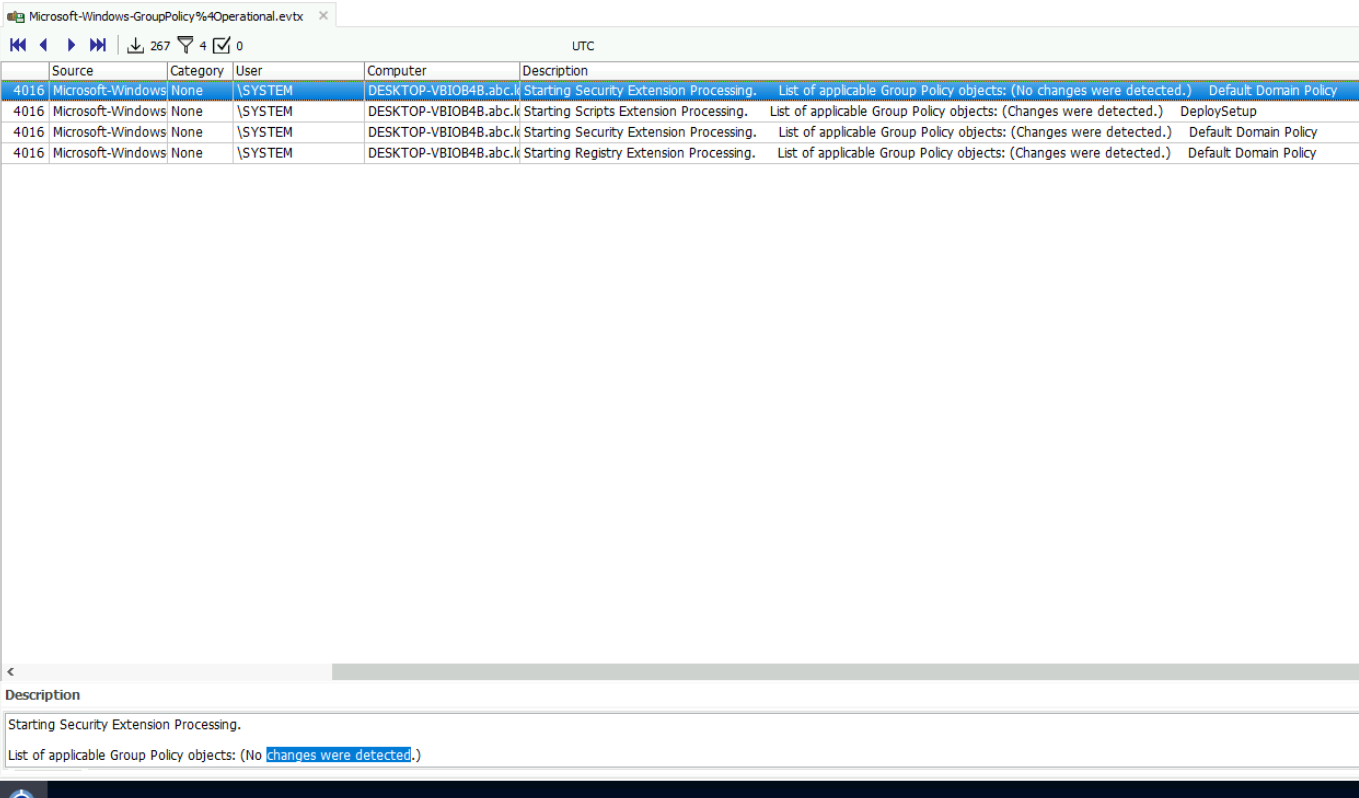Screen dimensions: 1359x798
Task: Sort by the Description column header
Action: (x=939, y=71)
